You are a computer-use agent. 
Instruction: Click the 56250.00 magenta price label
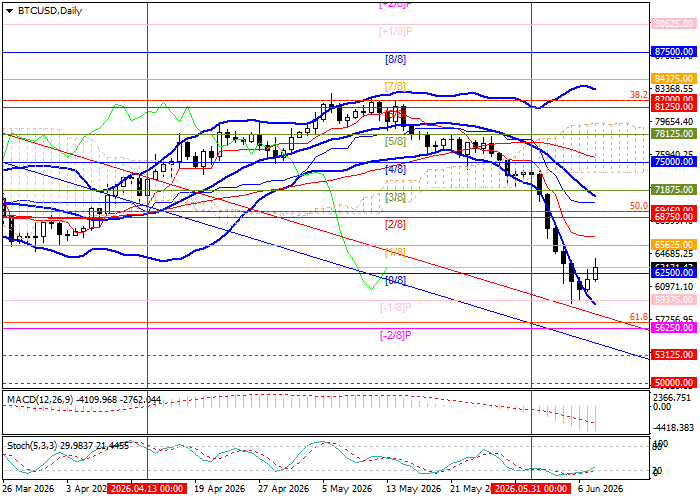point(674,328)
